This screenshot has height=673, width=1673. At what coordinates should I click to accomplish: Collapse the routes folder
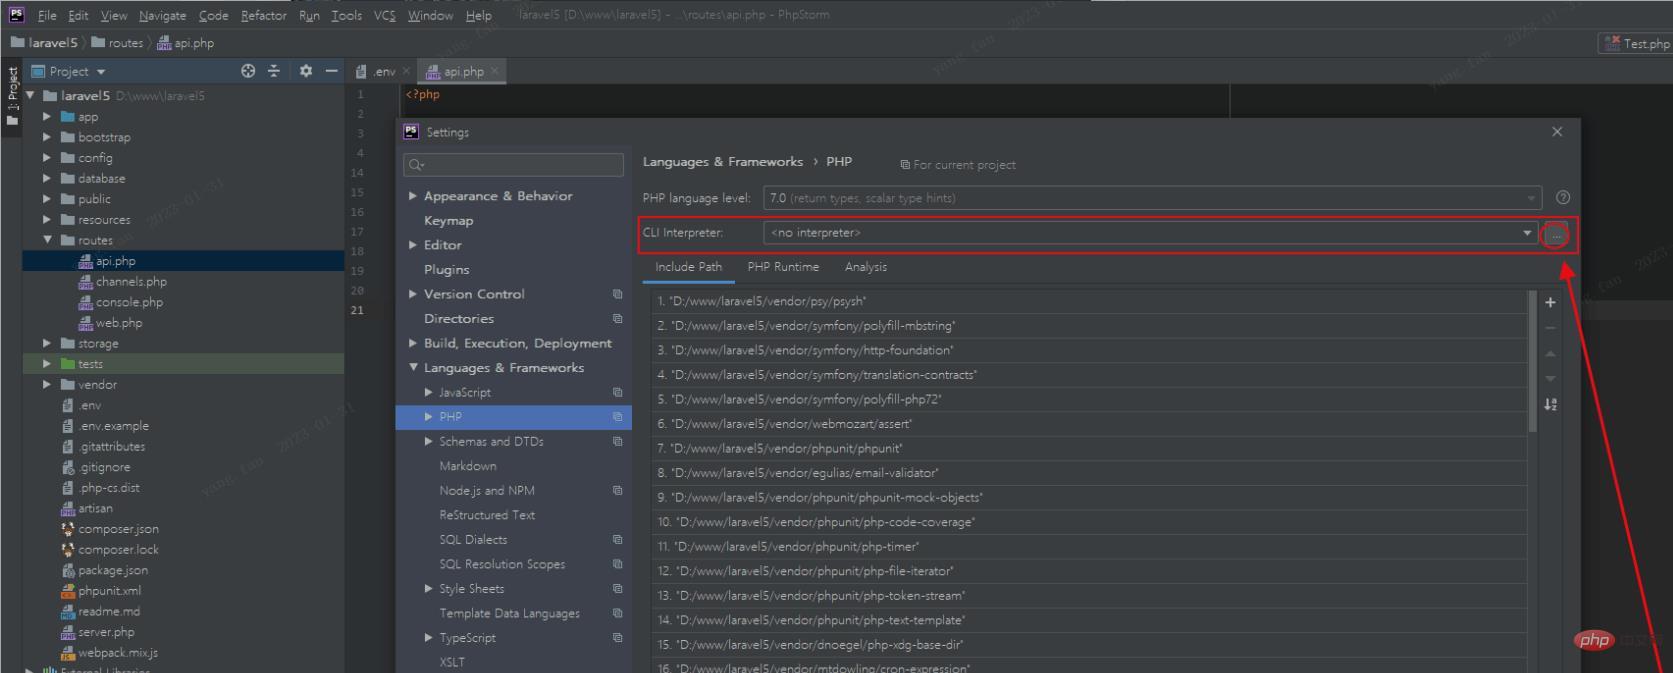[x=46, y=240]
